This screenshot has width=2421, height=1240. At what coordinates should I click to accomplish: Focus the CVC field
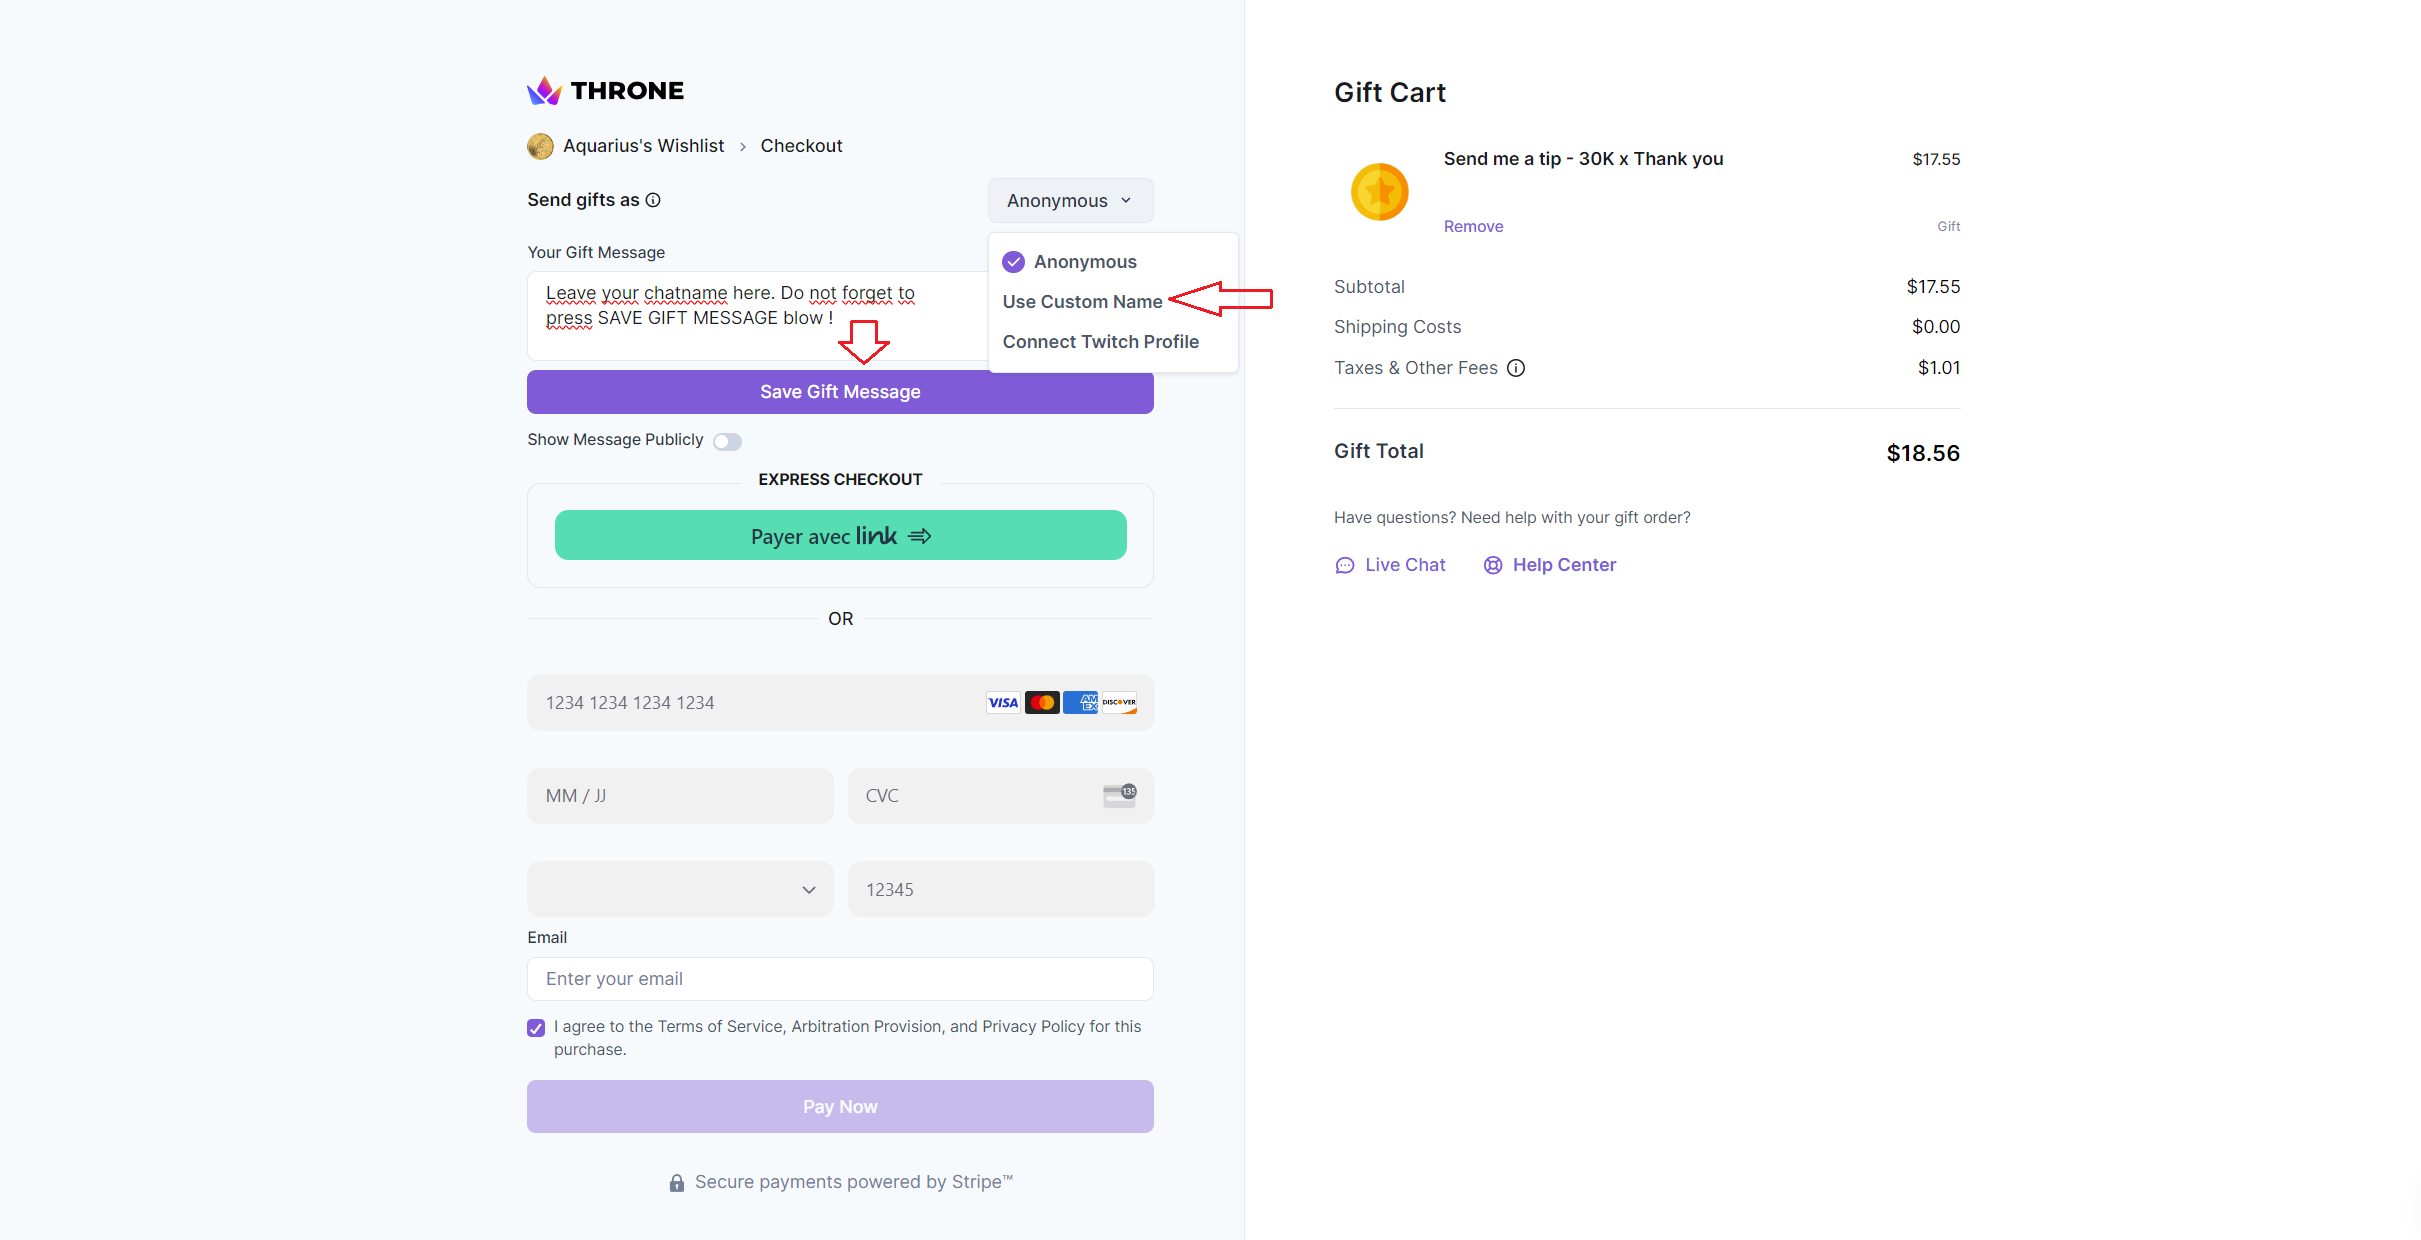[x=1001, y=796]
